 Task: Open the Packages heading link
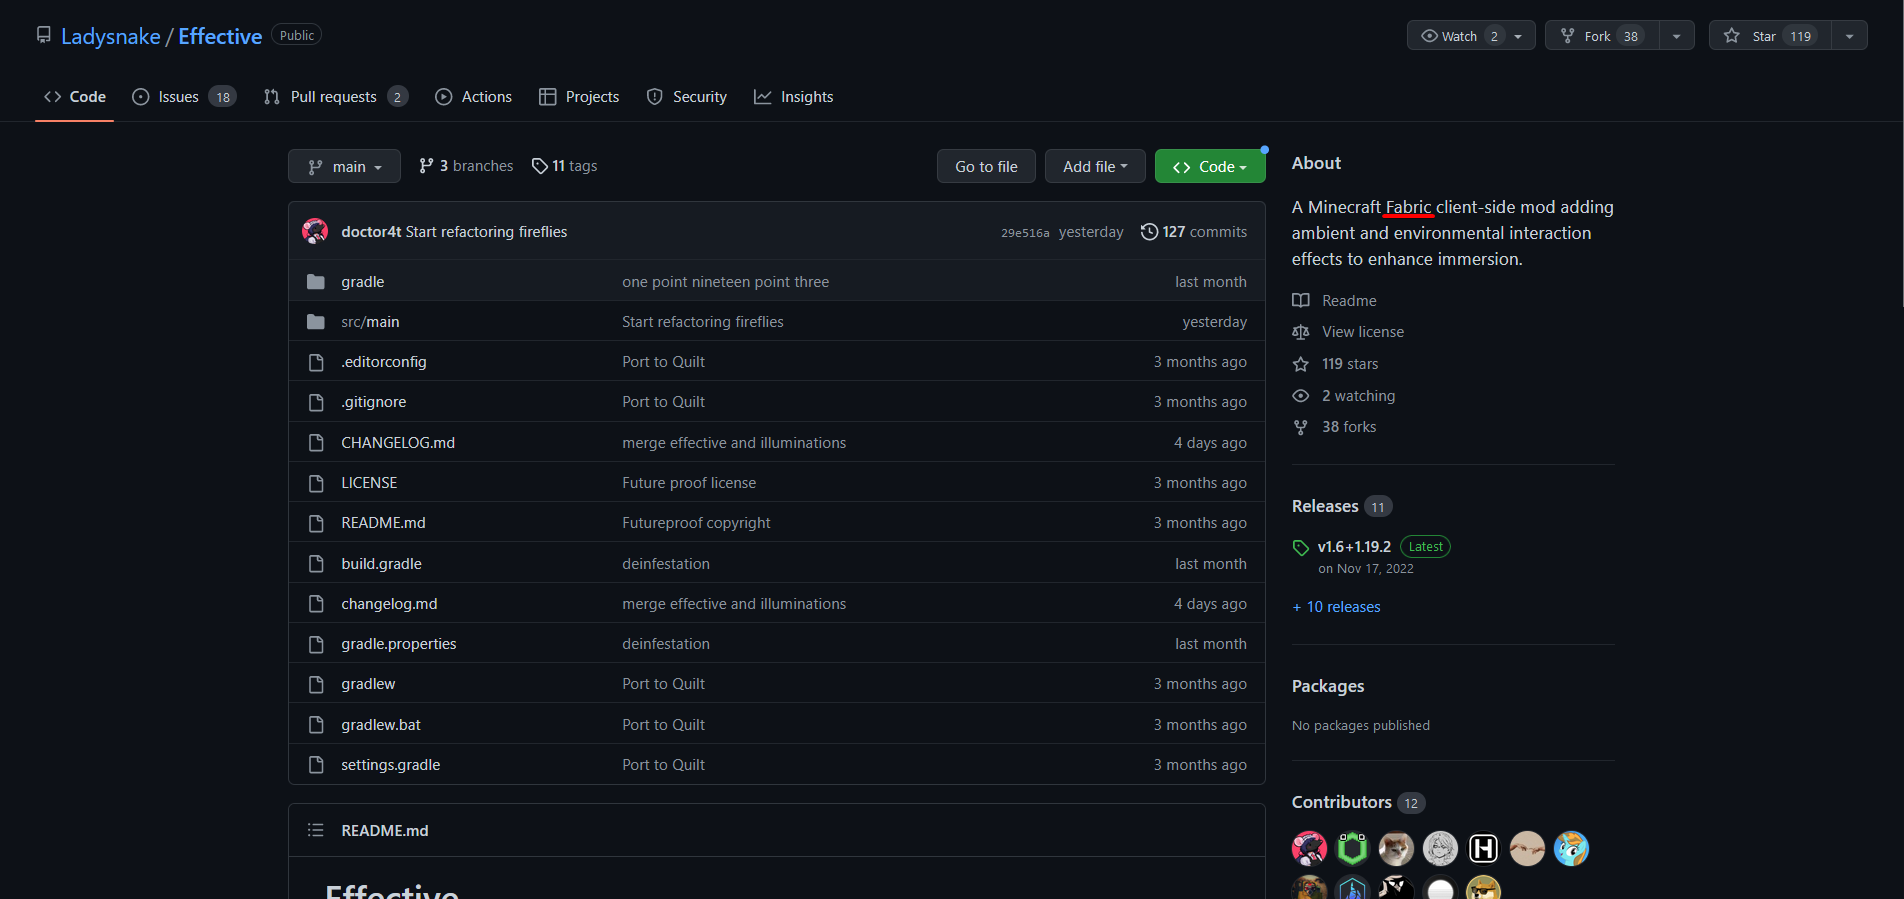(1328, 686)
